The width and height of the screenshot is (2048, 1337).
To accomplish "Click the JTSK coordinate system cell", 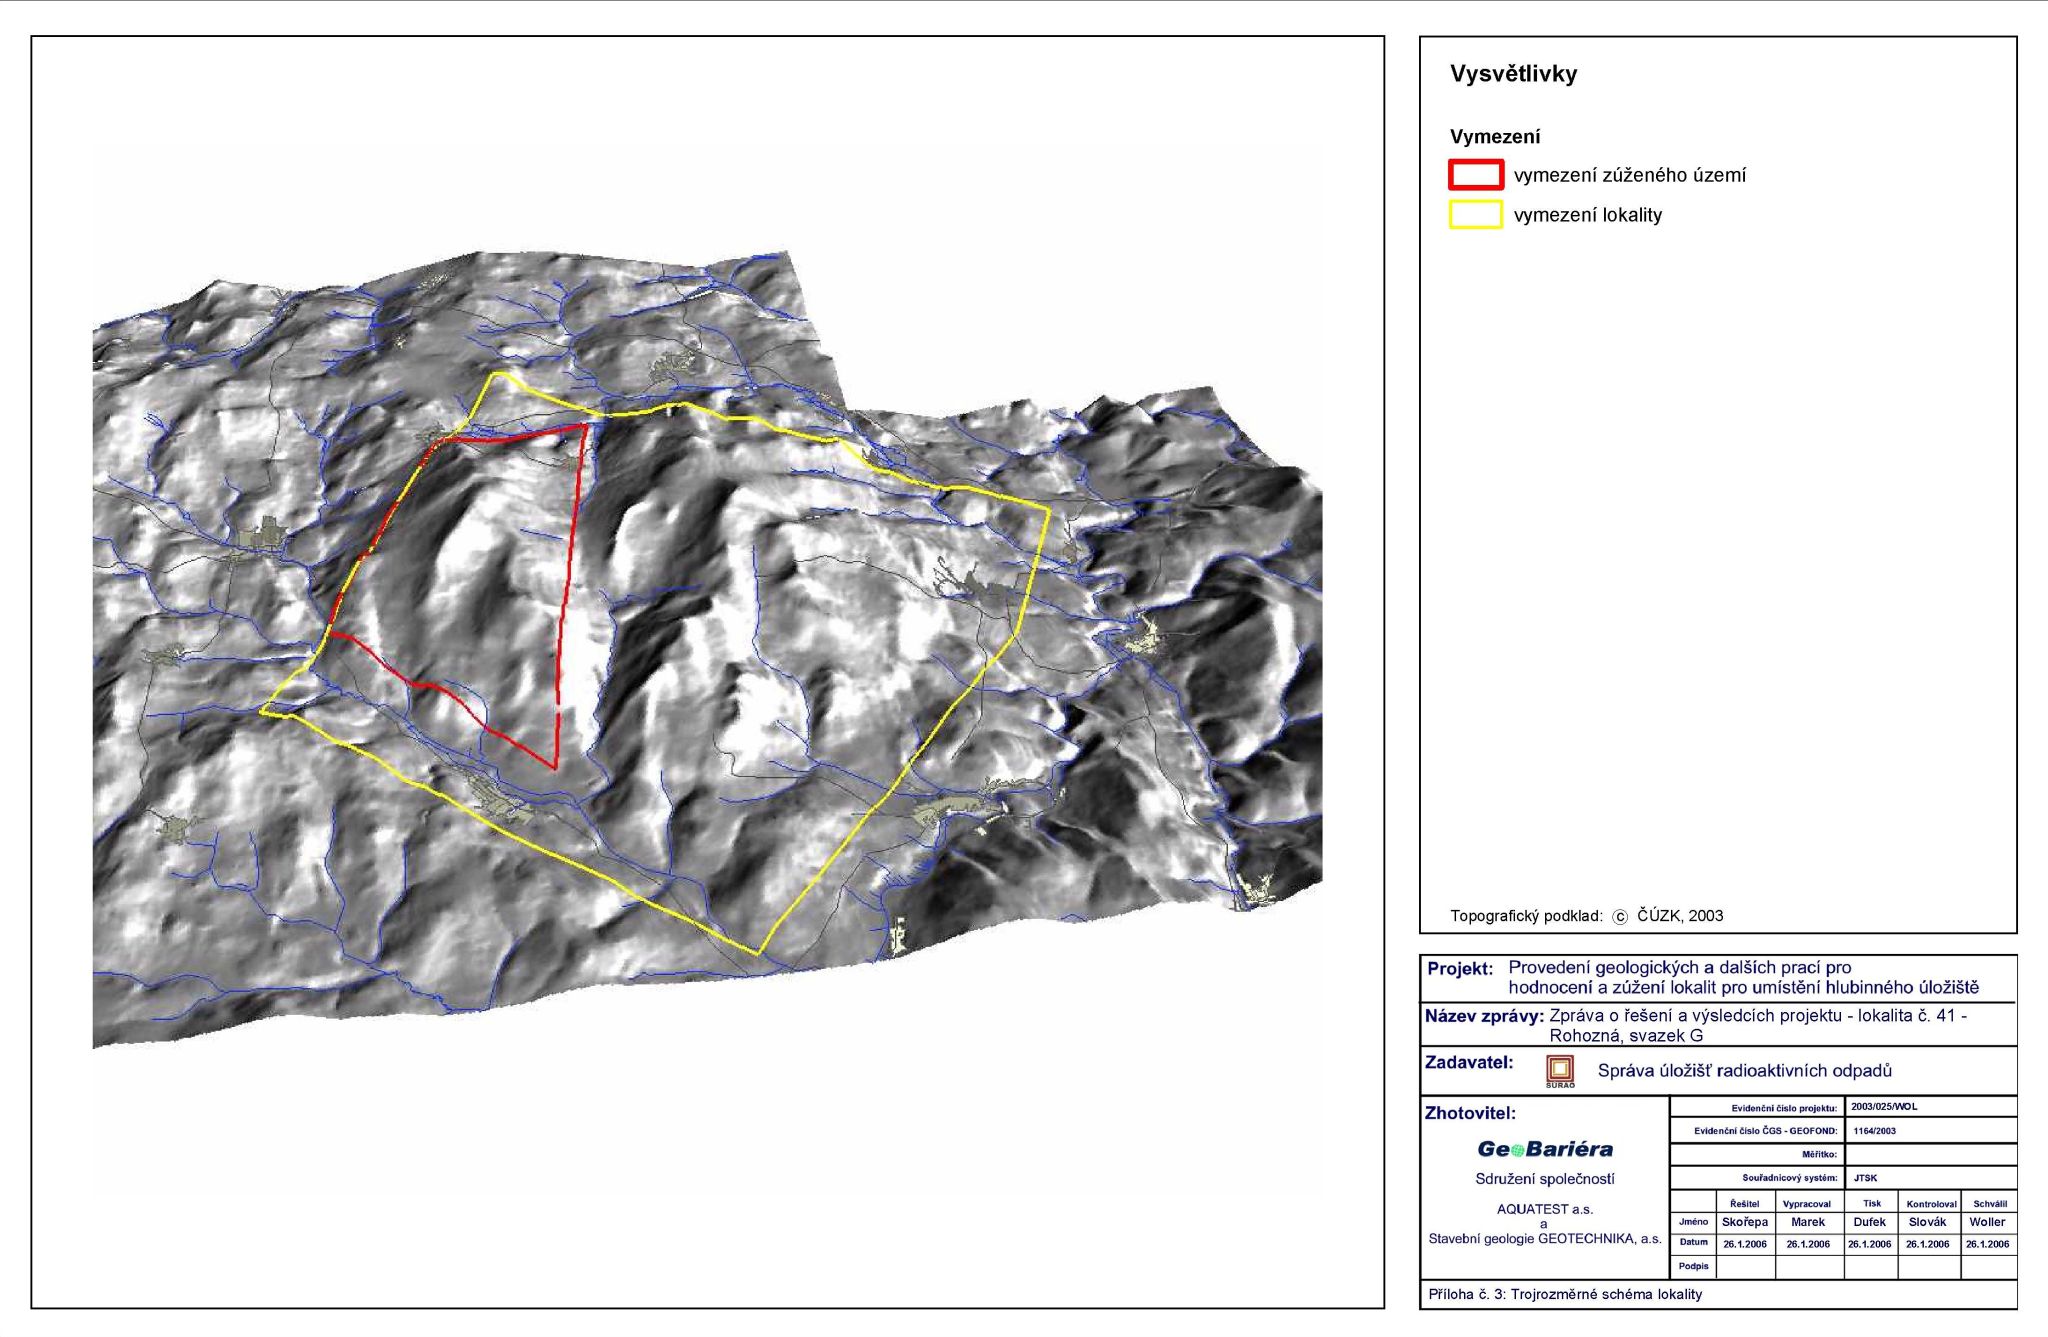I will tap(1865, 1178).
